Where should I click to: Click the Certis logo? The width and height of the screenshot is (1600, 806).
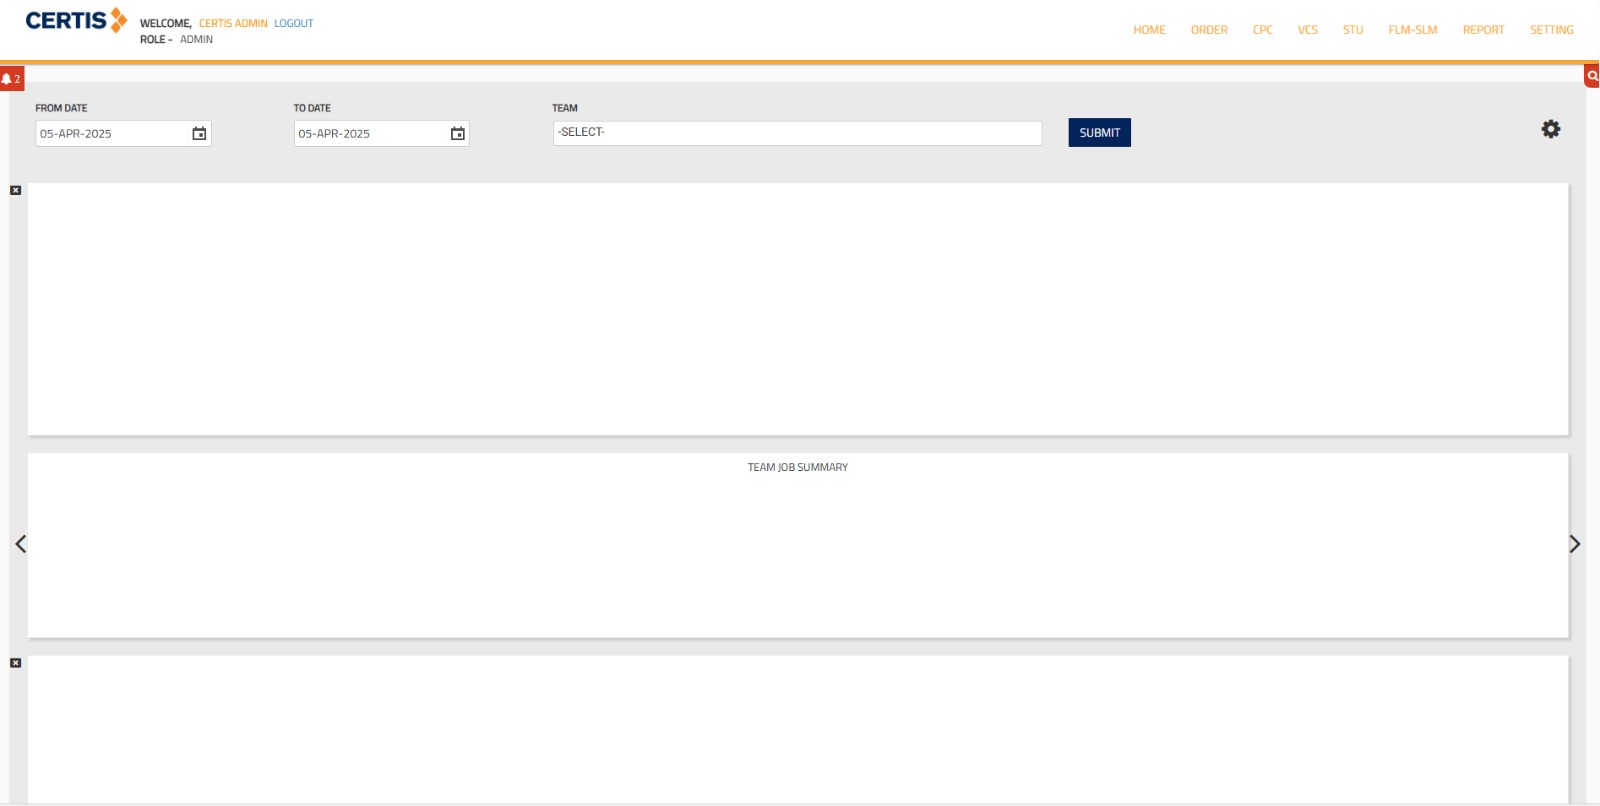[x=76, y=21]
